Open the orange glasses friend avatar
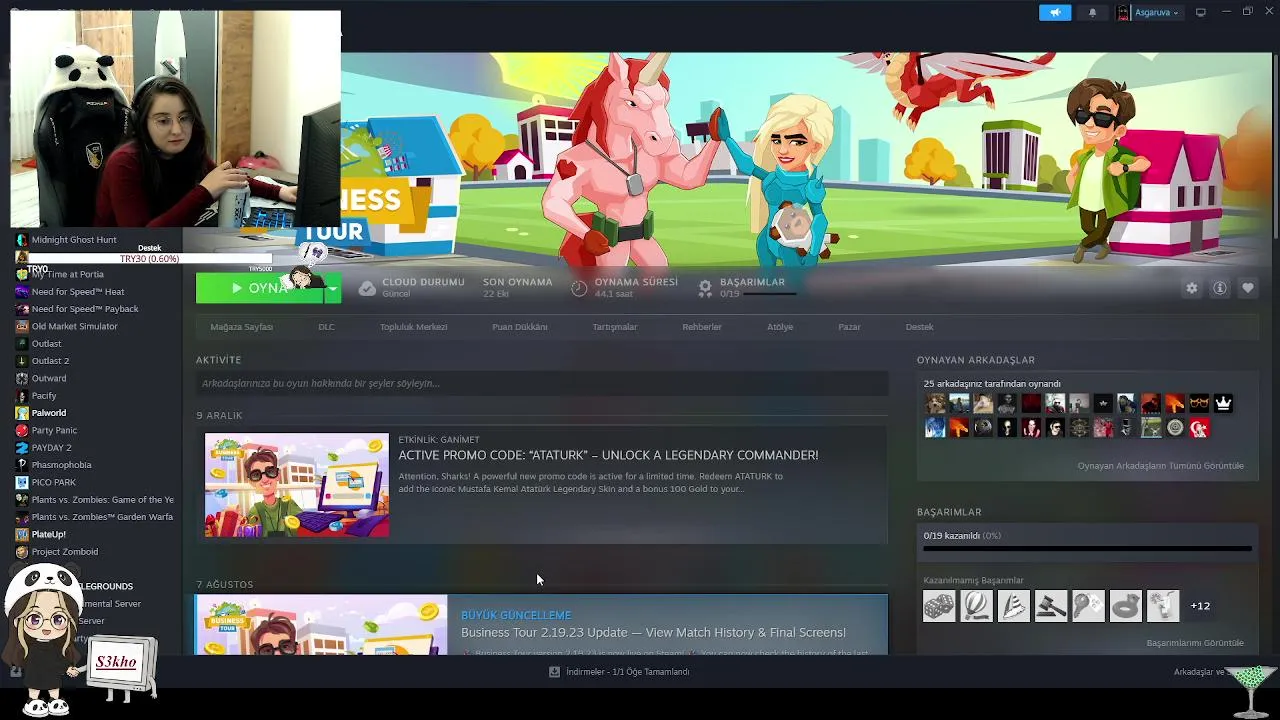The width and height of the screenshot is (1280, 720). (1199, 404)
